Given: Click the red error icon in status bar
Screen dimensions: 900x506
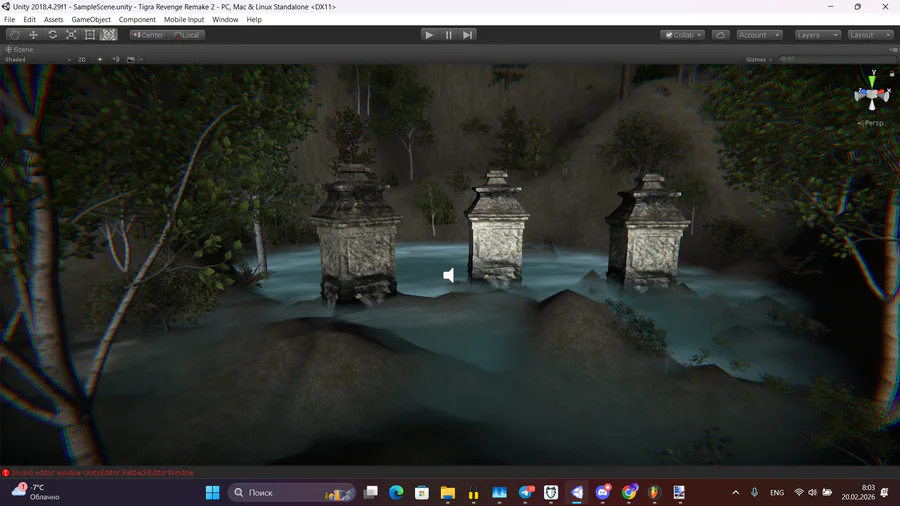Looking at the screenshot, I should point(6,473).
